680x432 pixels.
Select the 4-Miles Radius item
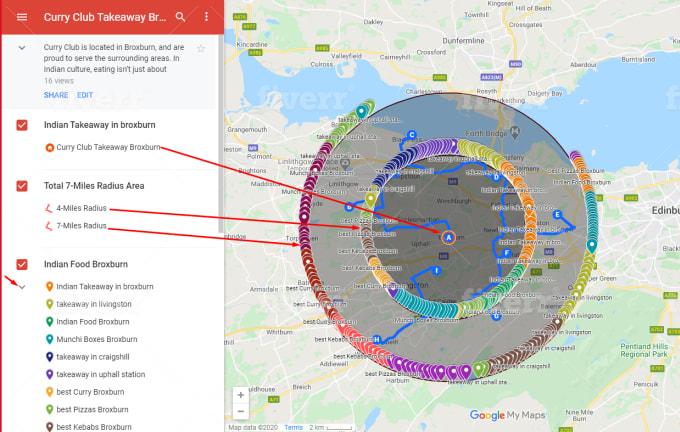(81, 208)
